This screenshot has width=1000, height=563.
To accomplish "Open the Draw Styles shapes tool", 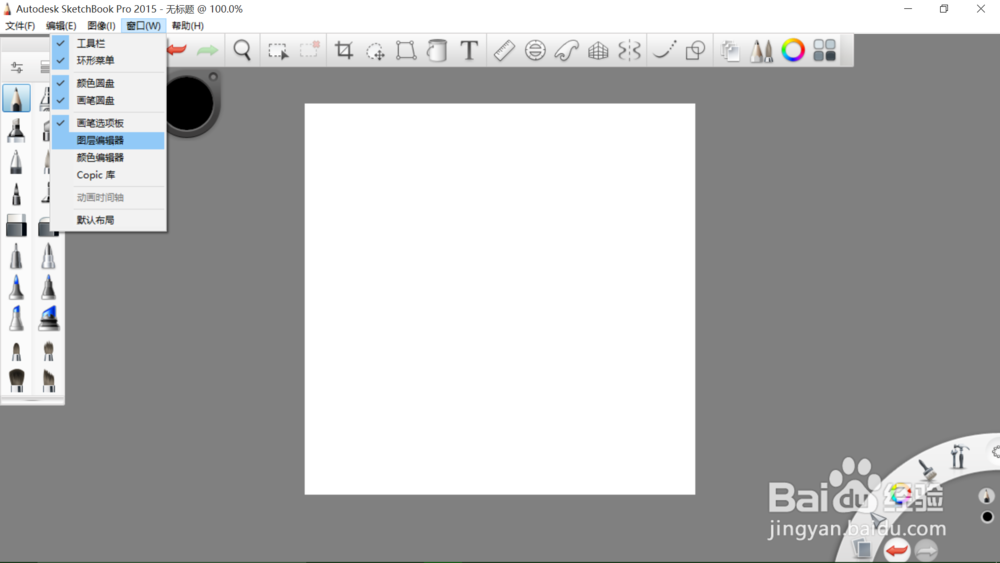I will pyautogui.click(x=695, y=50).
